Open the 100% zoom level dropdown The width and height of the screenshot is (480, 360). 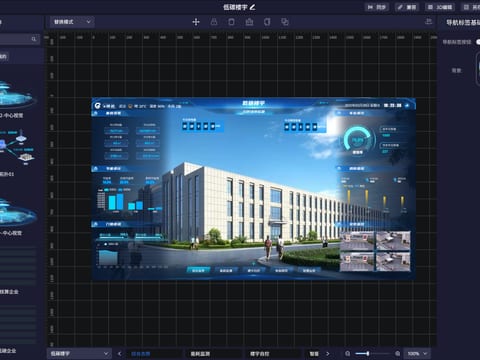417,353
